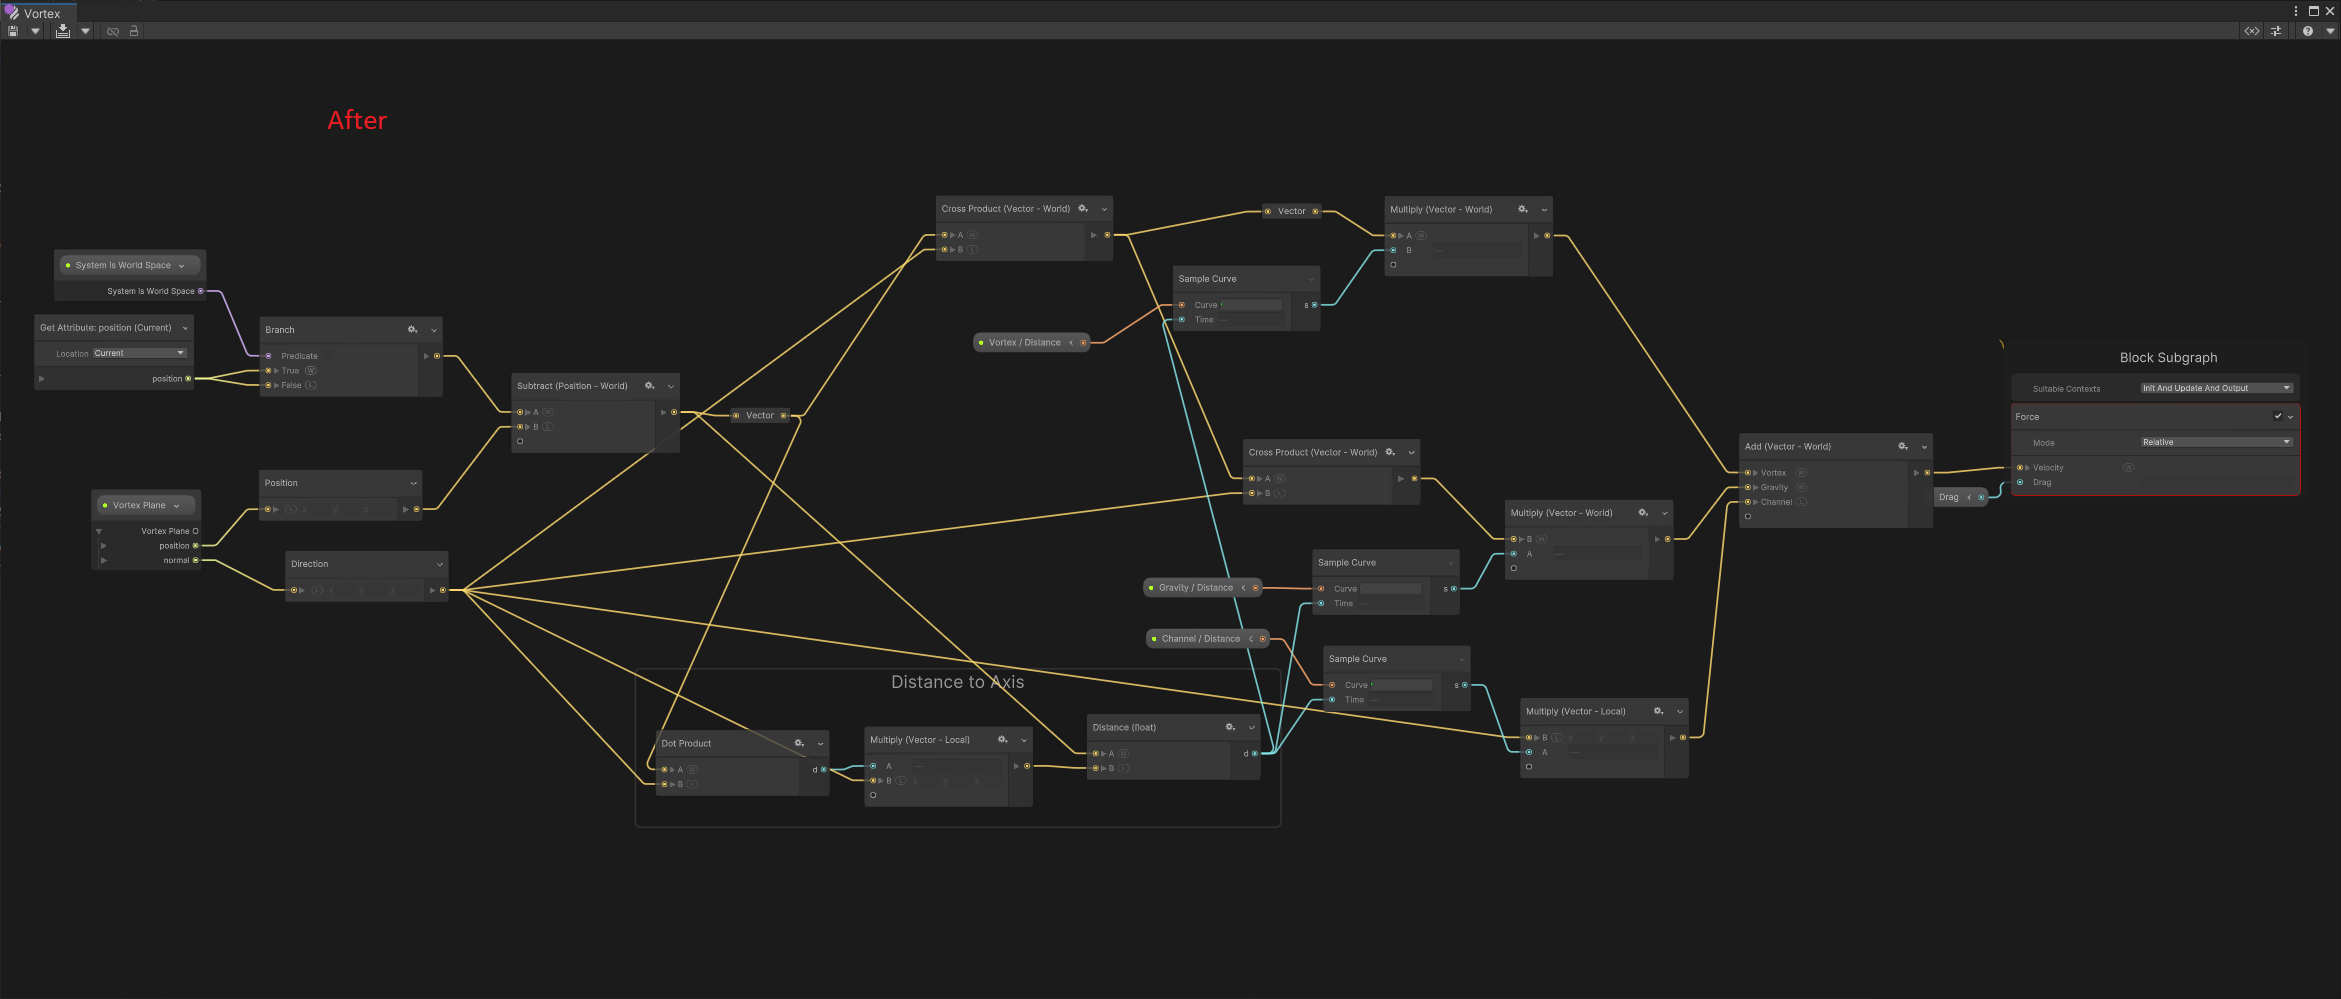Click the Save asset icon in toolbar
This screenshot has height=999, width=2341.
tap(13, 31)
